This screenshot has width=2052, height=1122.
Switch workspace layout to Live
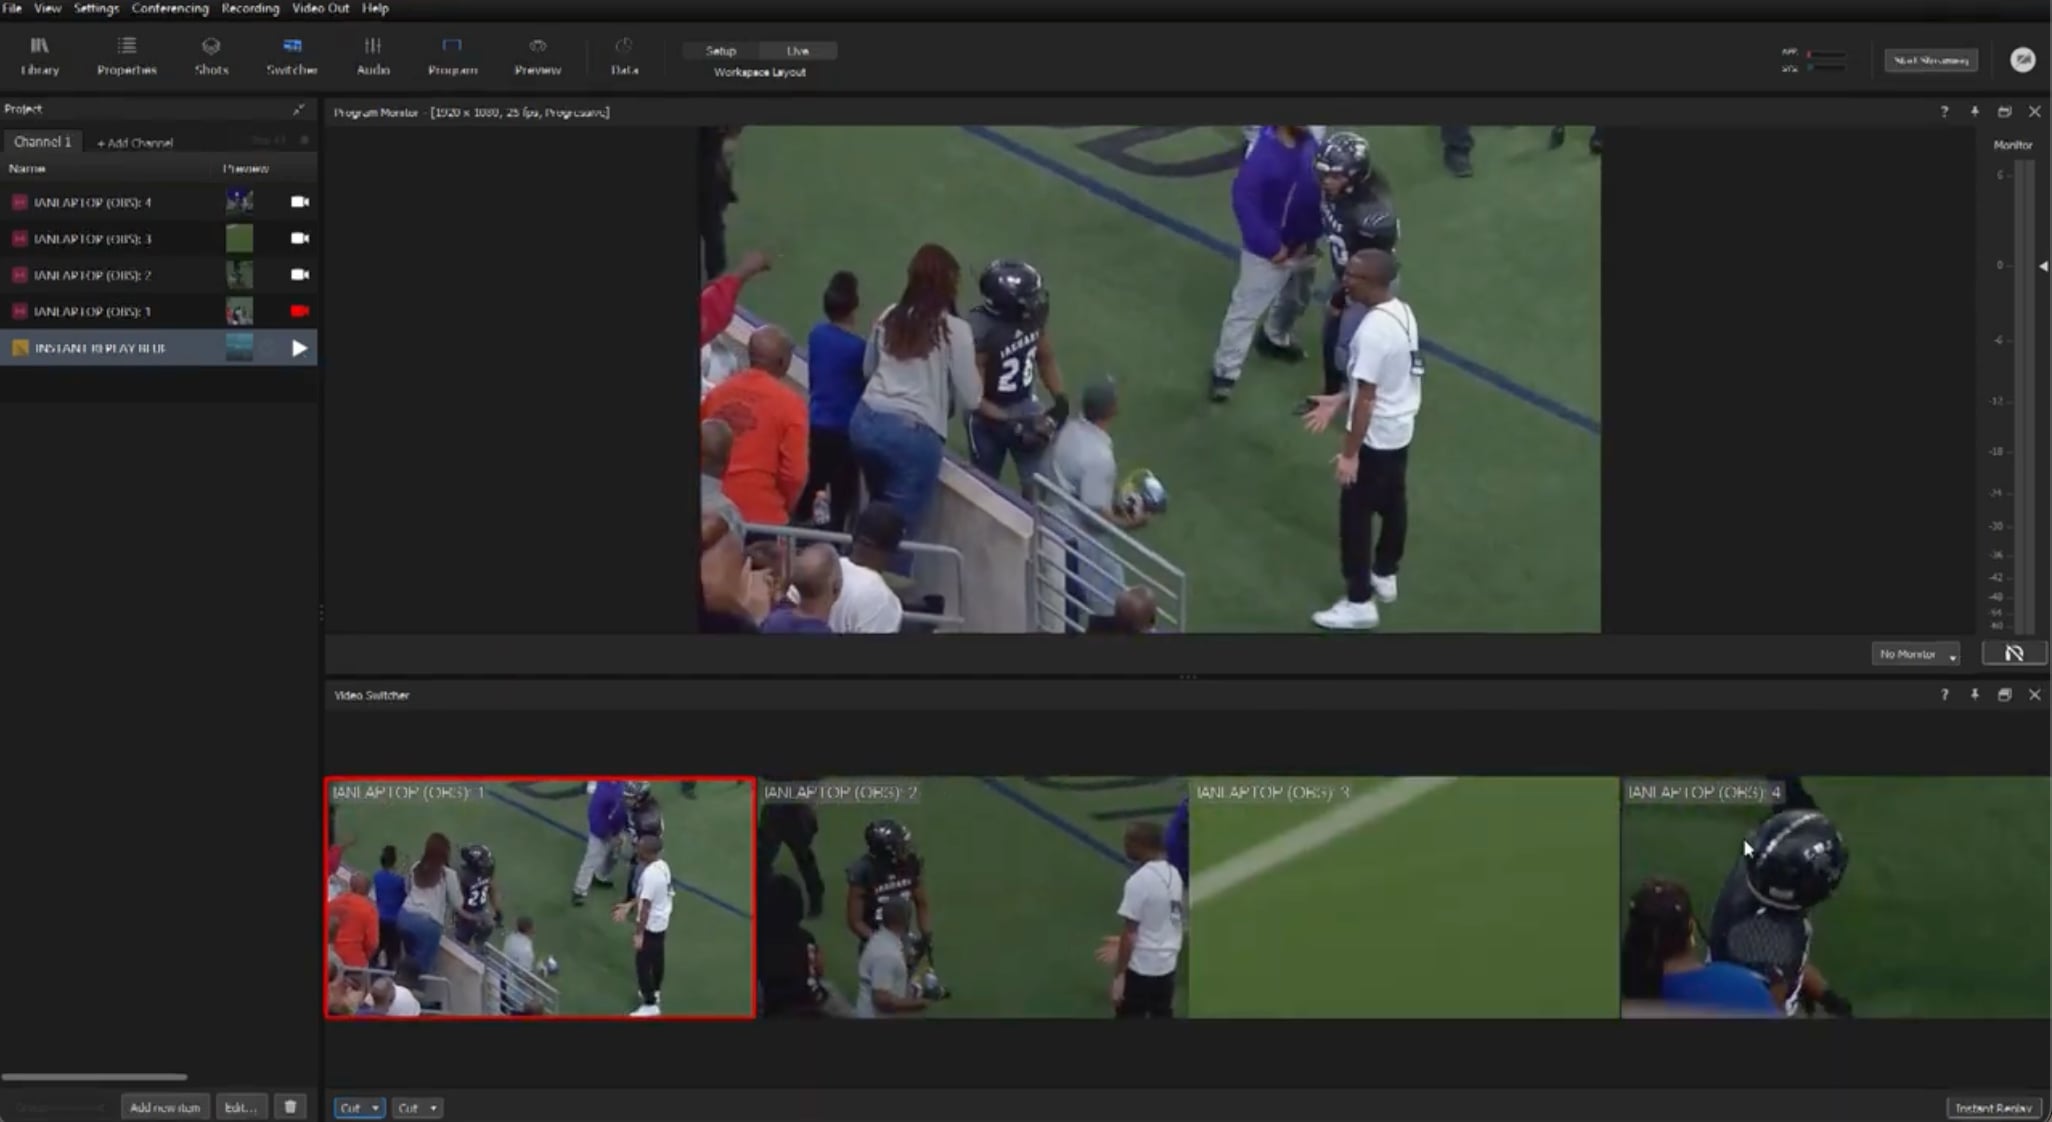click(797, 50)
